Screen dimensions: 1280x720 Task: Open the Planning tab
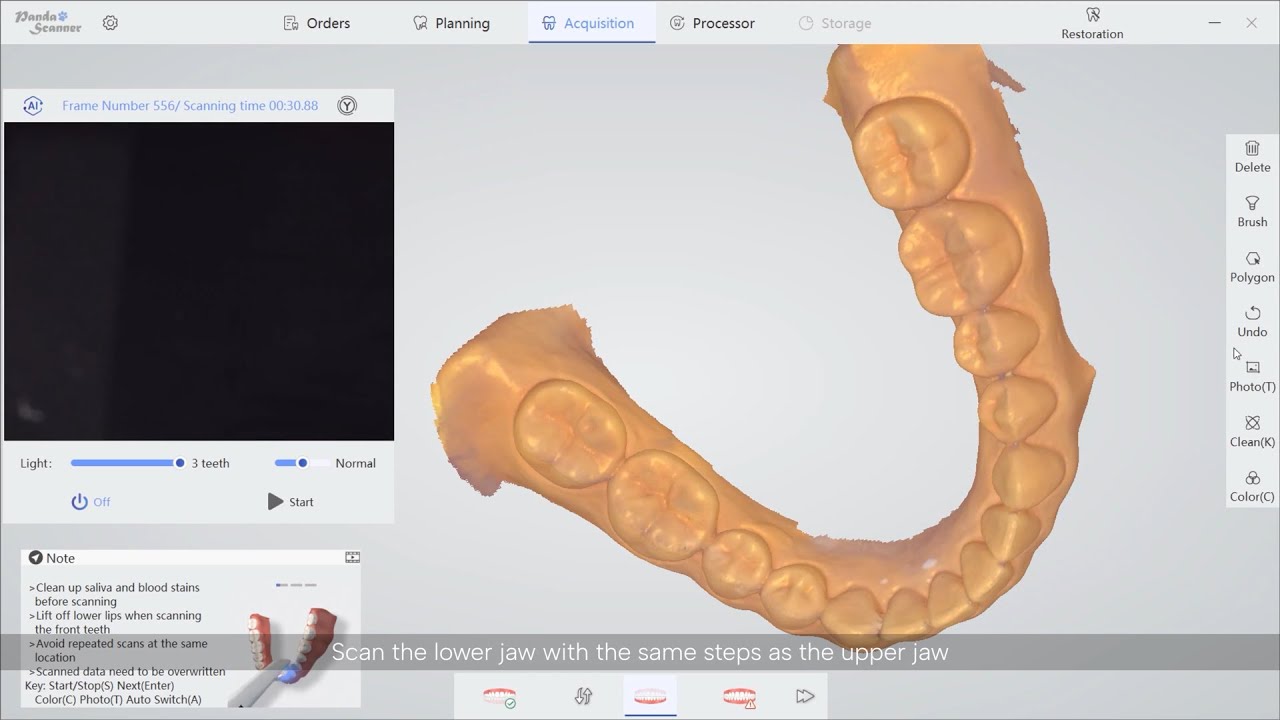[x=451, y=23]
